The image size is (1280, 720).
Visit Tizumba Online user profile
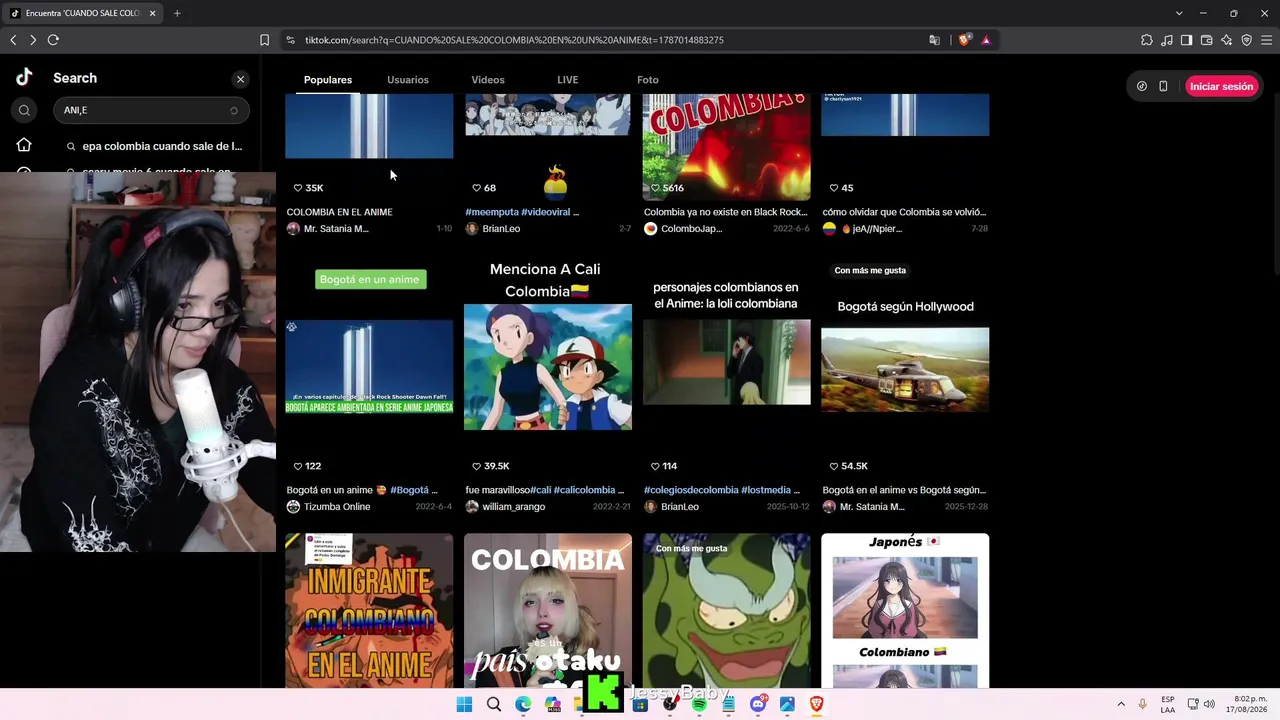(x=336, y=507)
